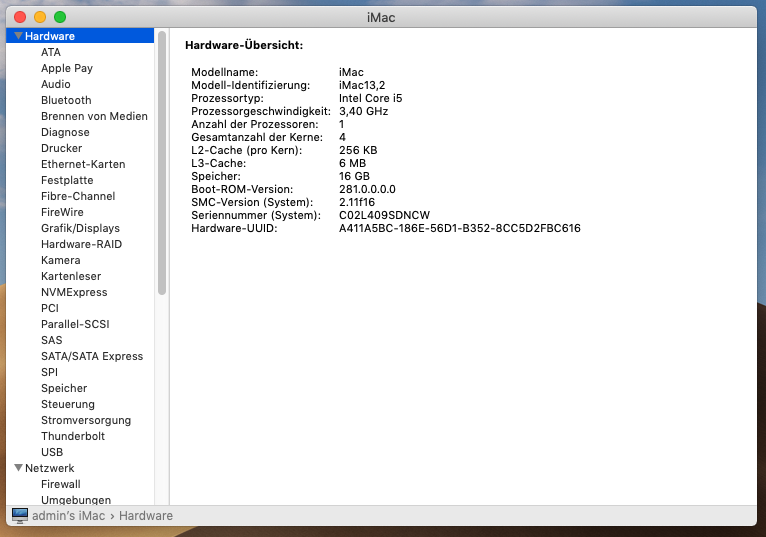Select Drucker in the sidebar
Screen dimensions: 766x537
click(62, 148)
